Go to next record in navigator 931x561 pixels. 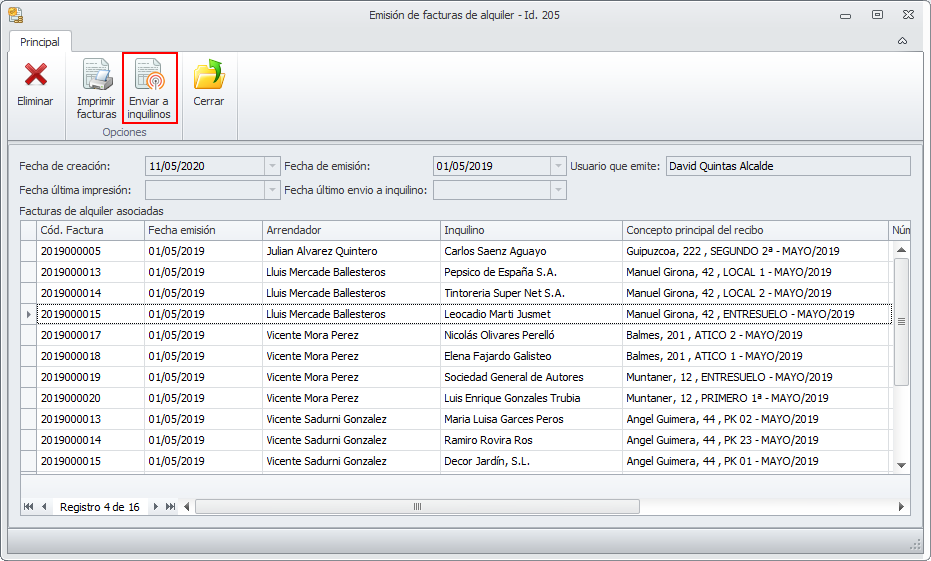click(155, 507)
